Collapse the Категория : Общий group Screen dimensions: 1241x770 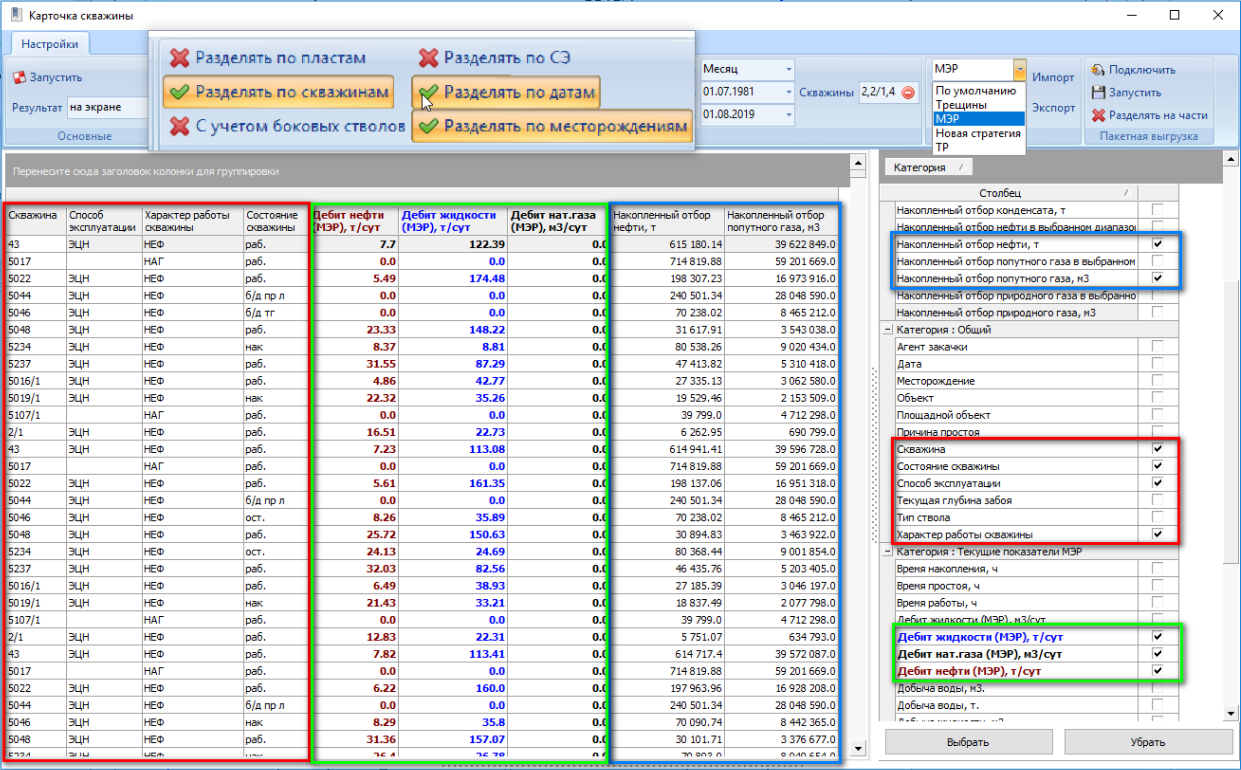coord(887,330)
